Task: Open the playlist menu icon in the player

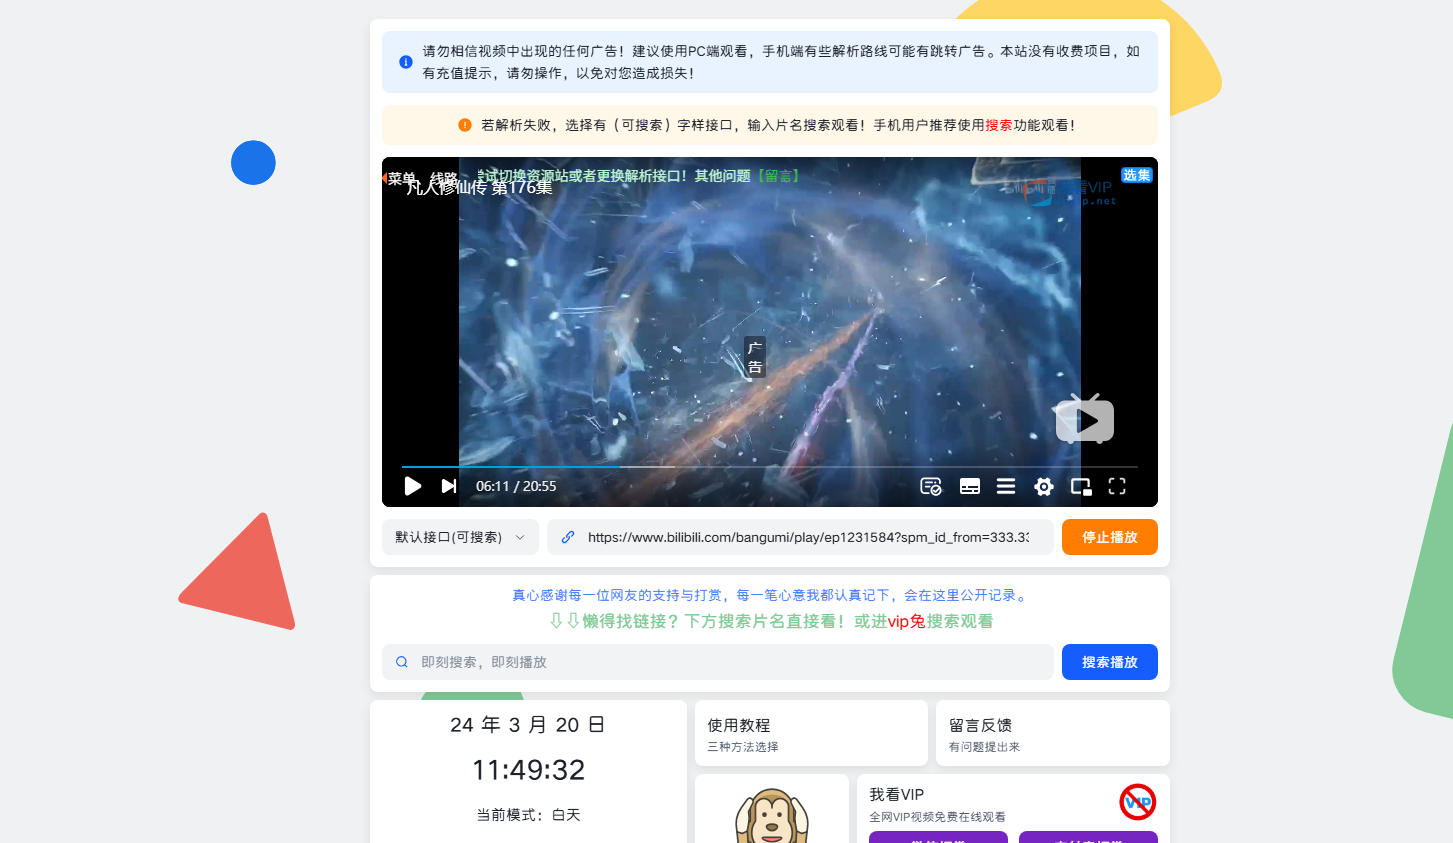Action: click(x=1006, y=486)
